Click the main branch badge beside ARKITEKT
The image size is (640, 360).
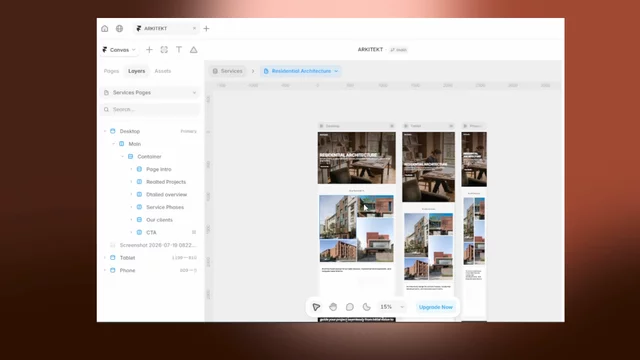point(398,50)
